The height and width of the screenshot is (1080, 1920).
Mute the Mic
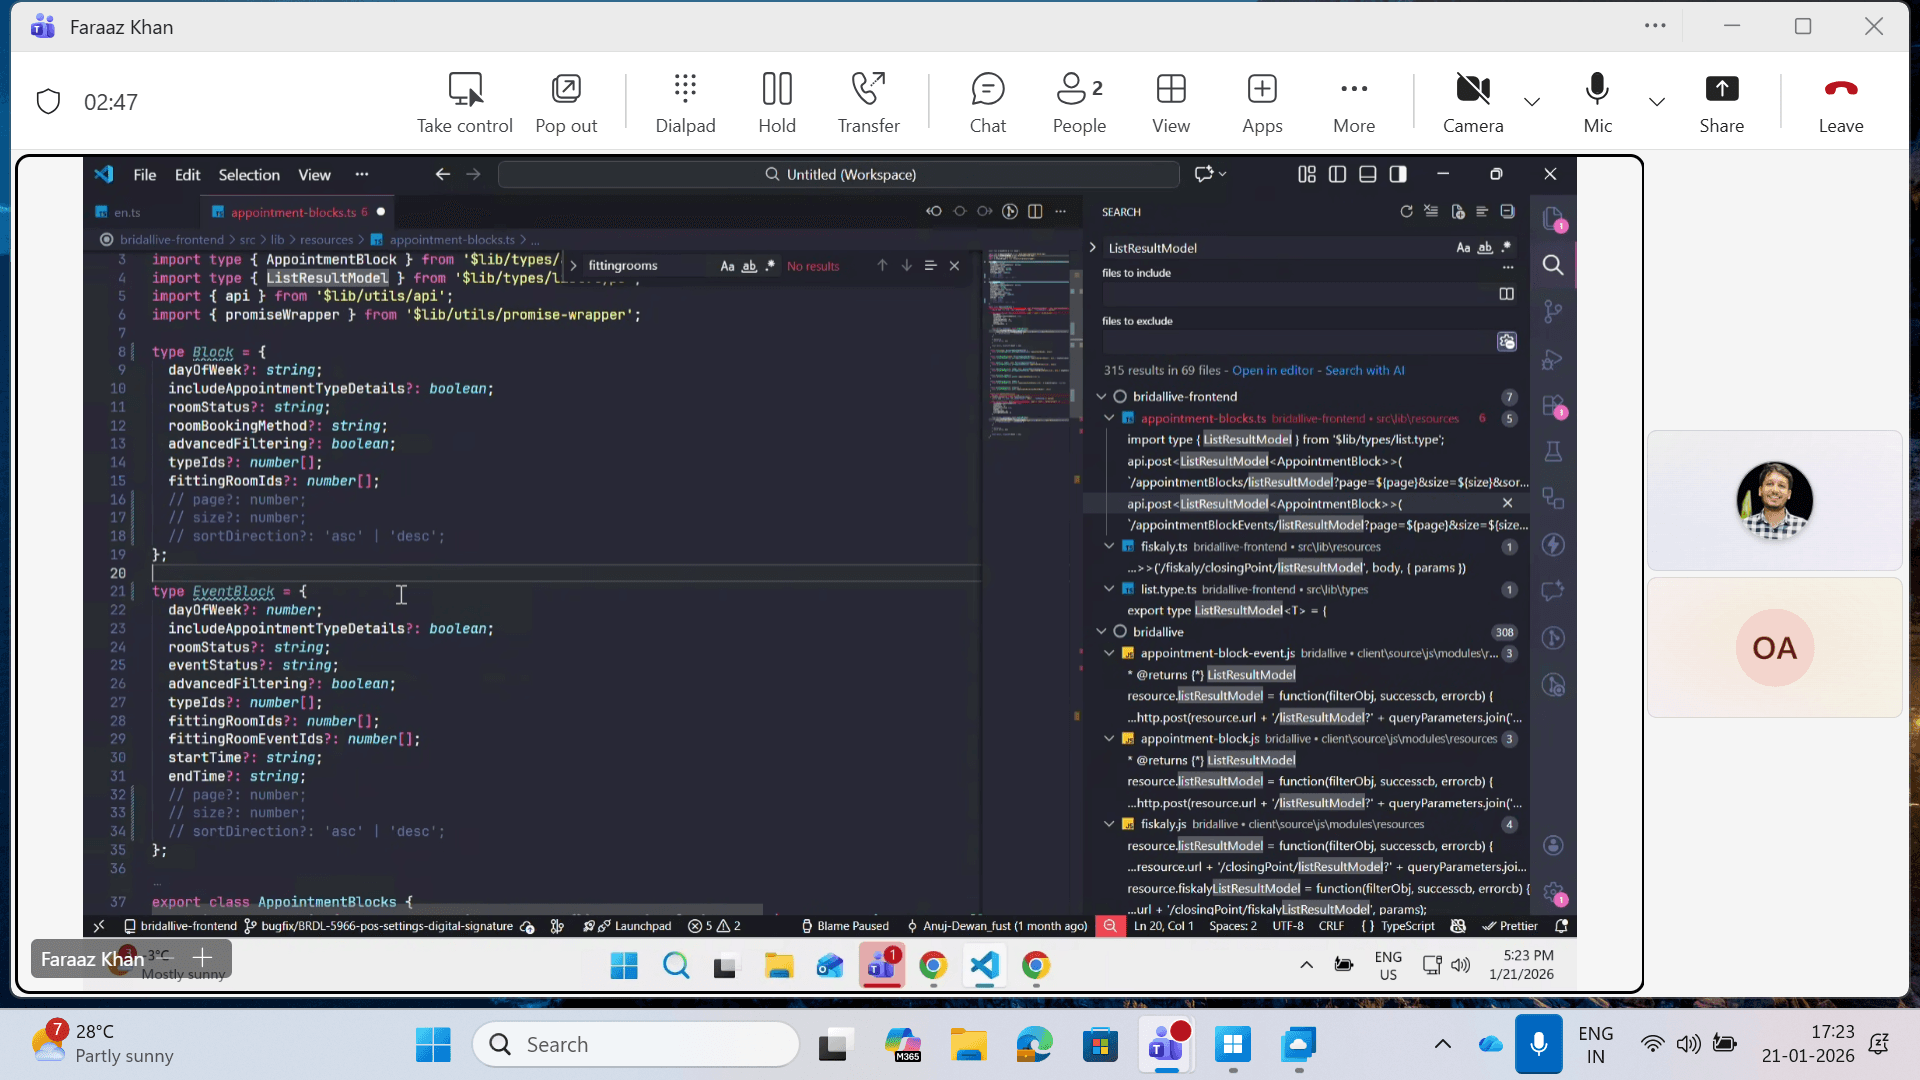1598,102
